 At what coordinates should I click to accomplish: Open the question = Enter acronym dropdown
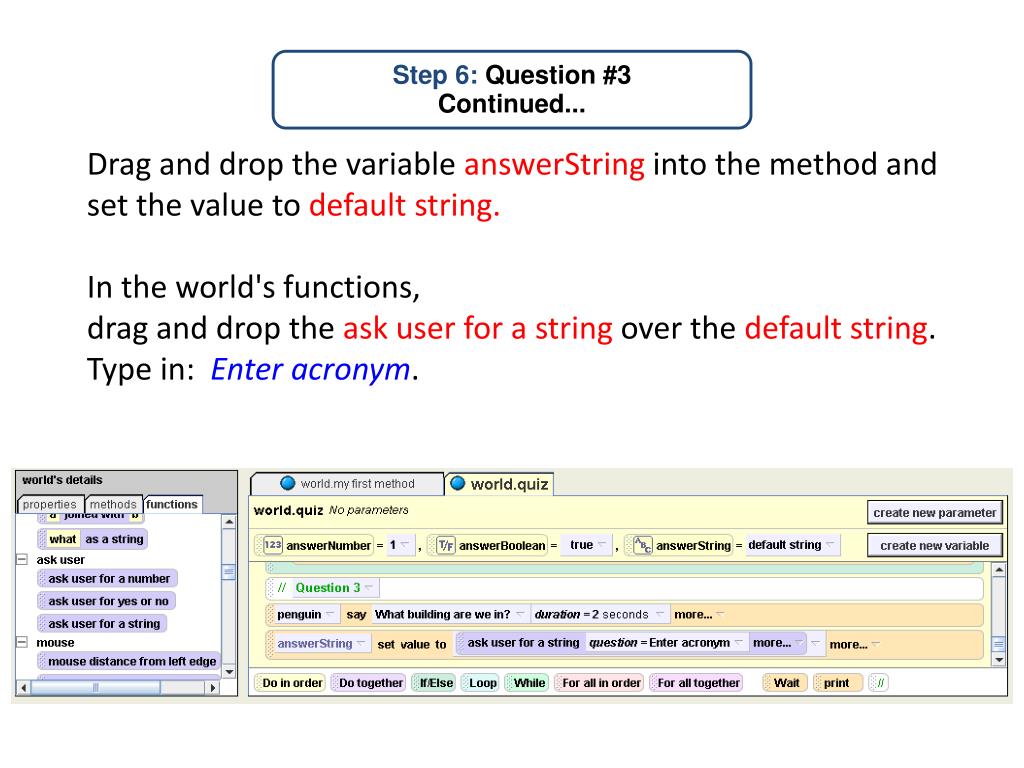[x=665, y=643]
